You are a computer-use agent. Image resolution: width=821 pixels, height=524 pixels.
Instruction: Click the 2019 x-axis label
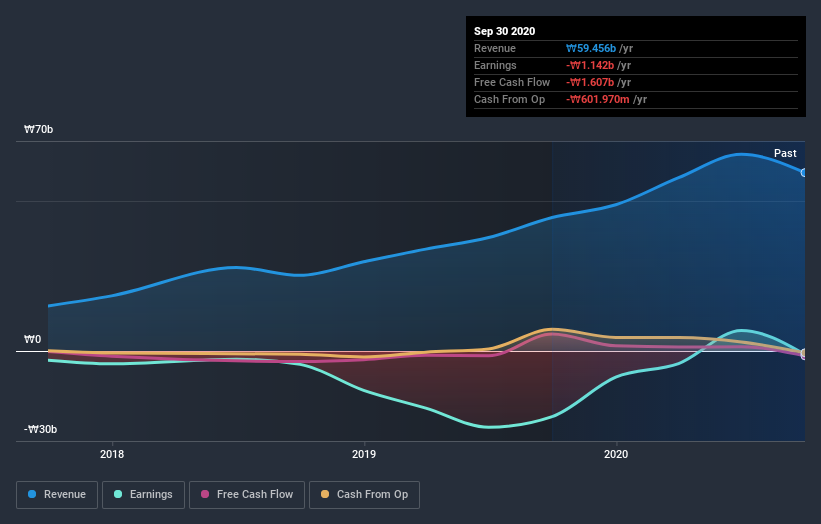364,454
